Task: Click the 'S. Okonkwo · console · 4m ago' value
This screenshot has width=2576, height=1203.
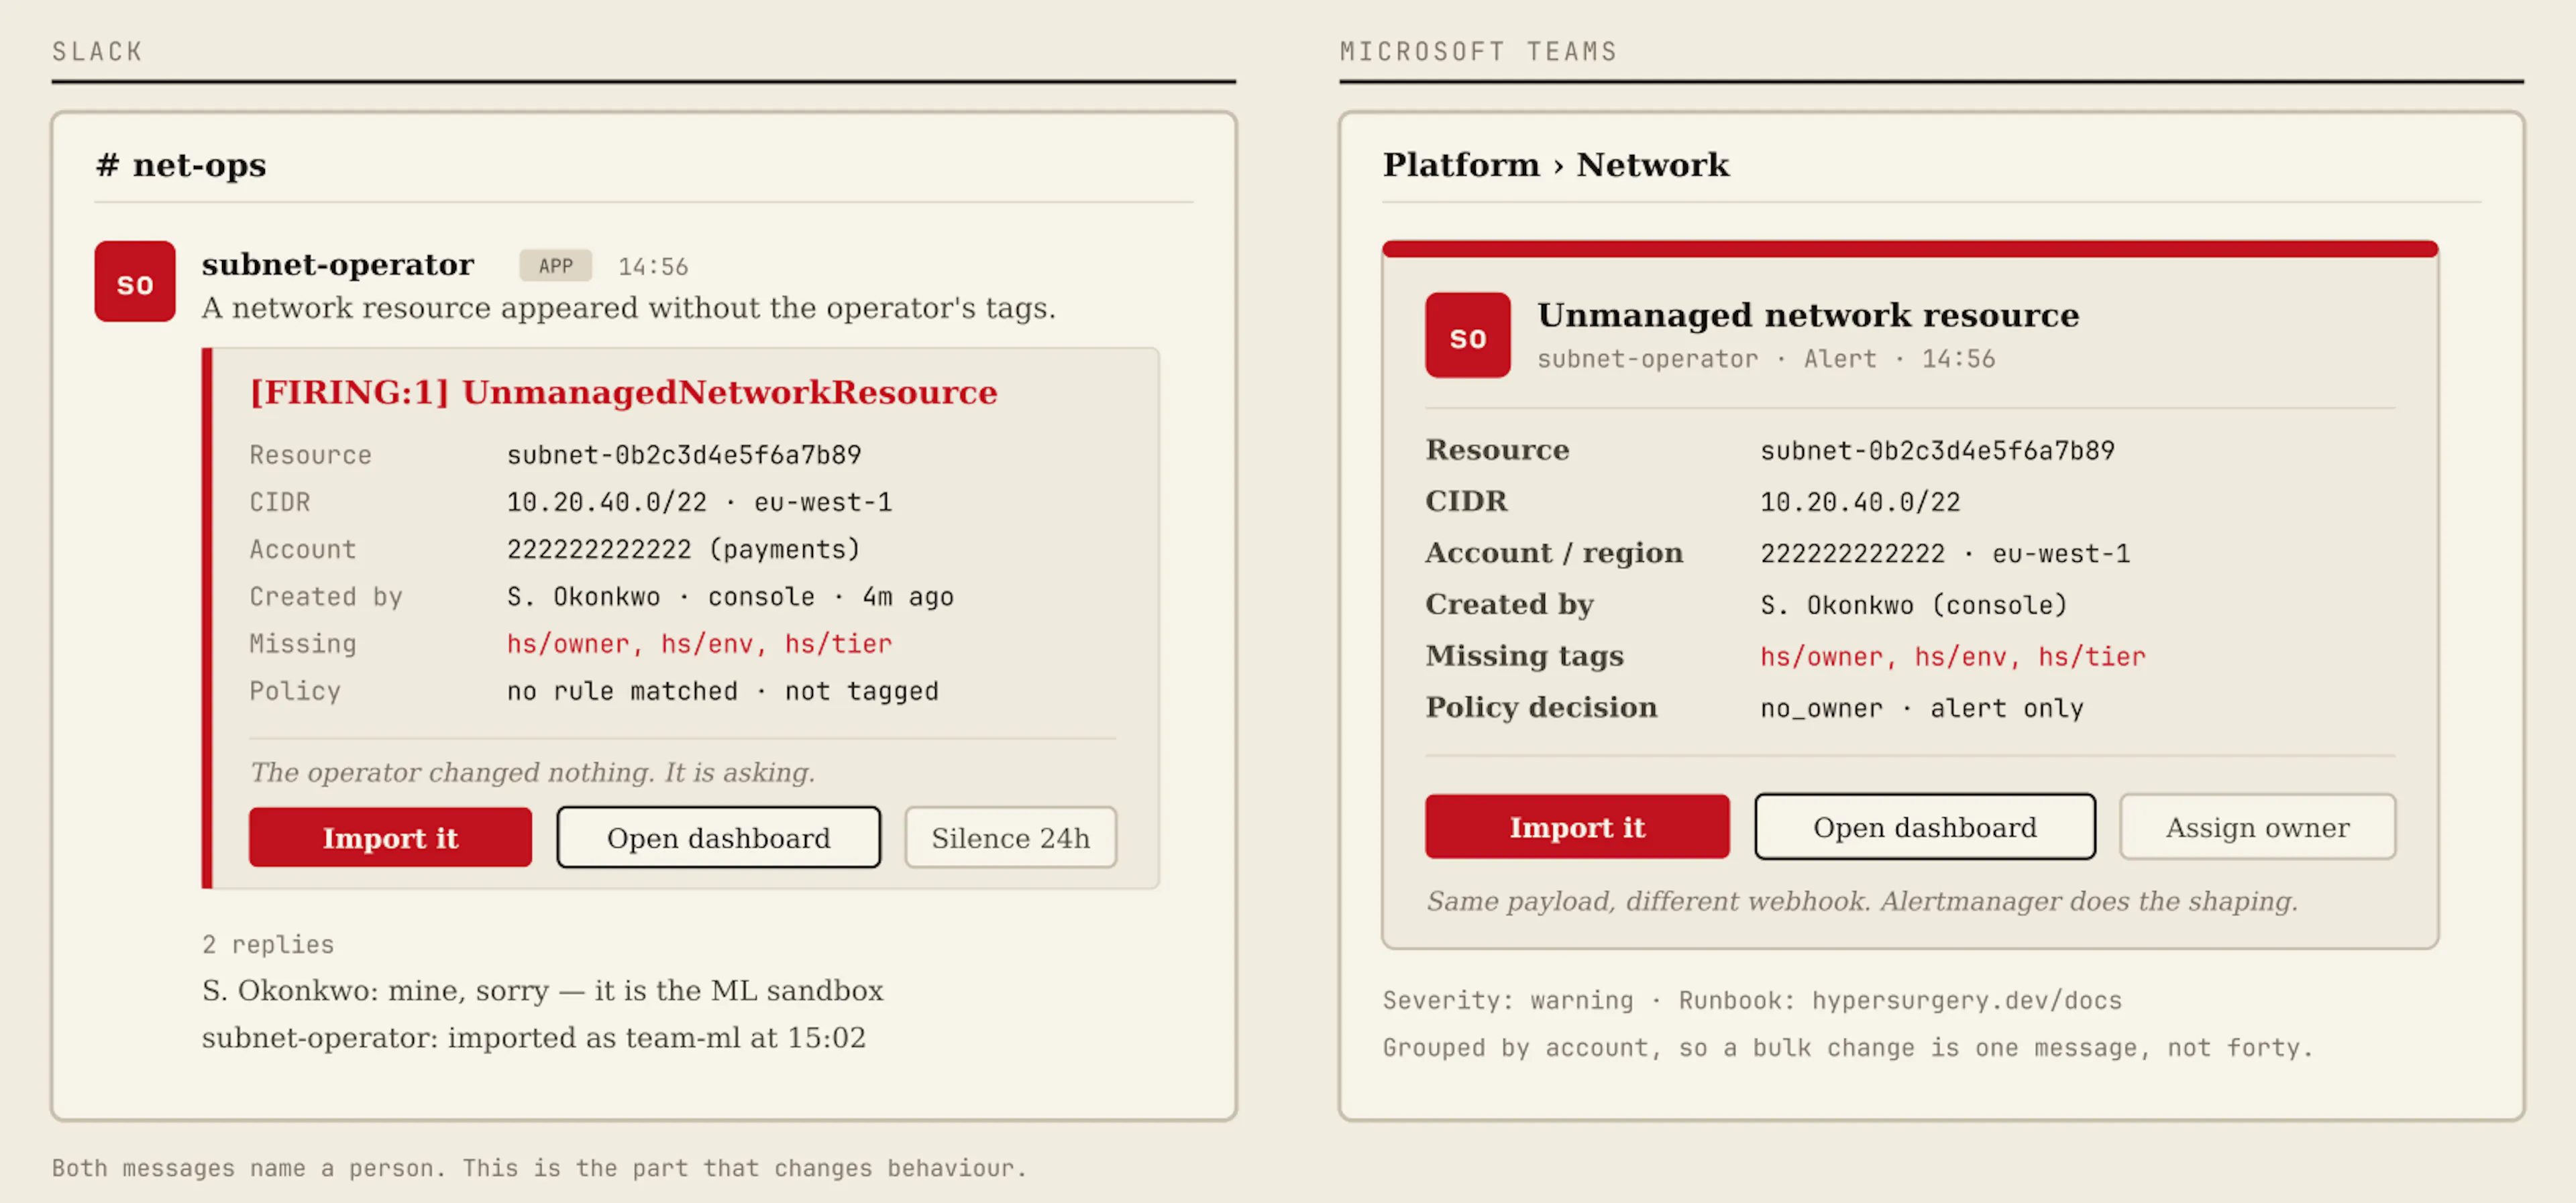Action: point(730,596)
